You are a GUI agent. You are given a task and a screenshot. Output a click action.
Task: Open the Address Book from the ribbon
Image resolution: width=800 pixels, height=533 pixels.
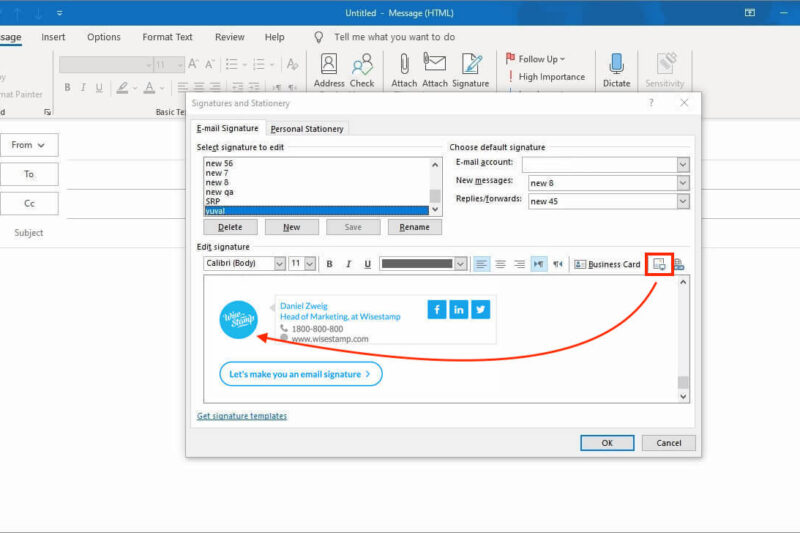point(328,69)
